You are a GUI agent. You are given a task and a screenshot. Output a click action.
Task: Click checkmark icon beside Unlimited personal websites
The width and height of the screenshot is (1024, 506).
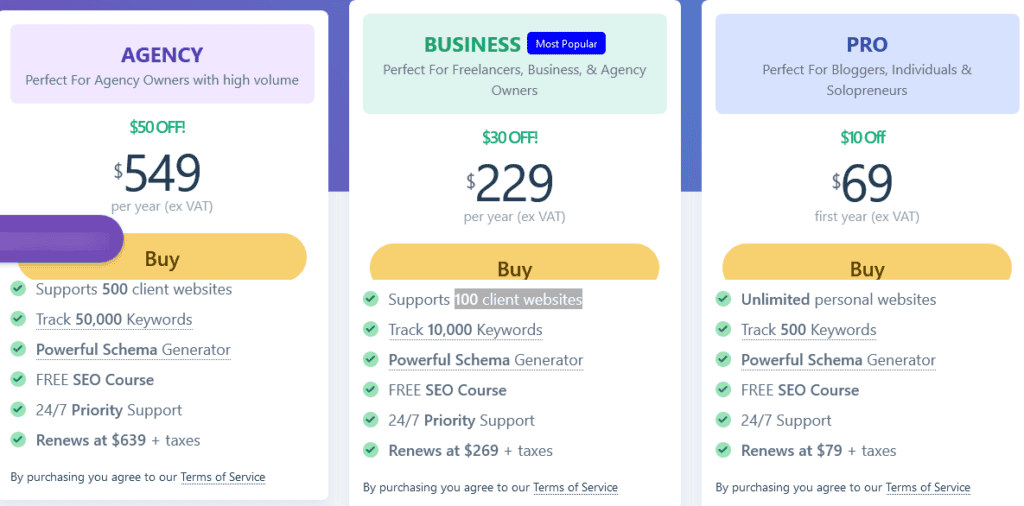(x=723, y=299)
